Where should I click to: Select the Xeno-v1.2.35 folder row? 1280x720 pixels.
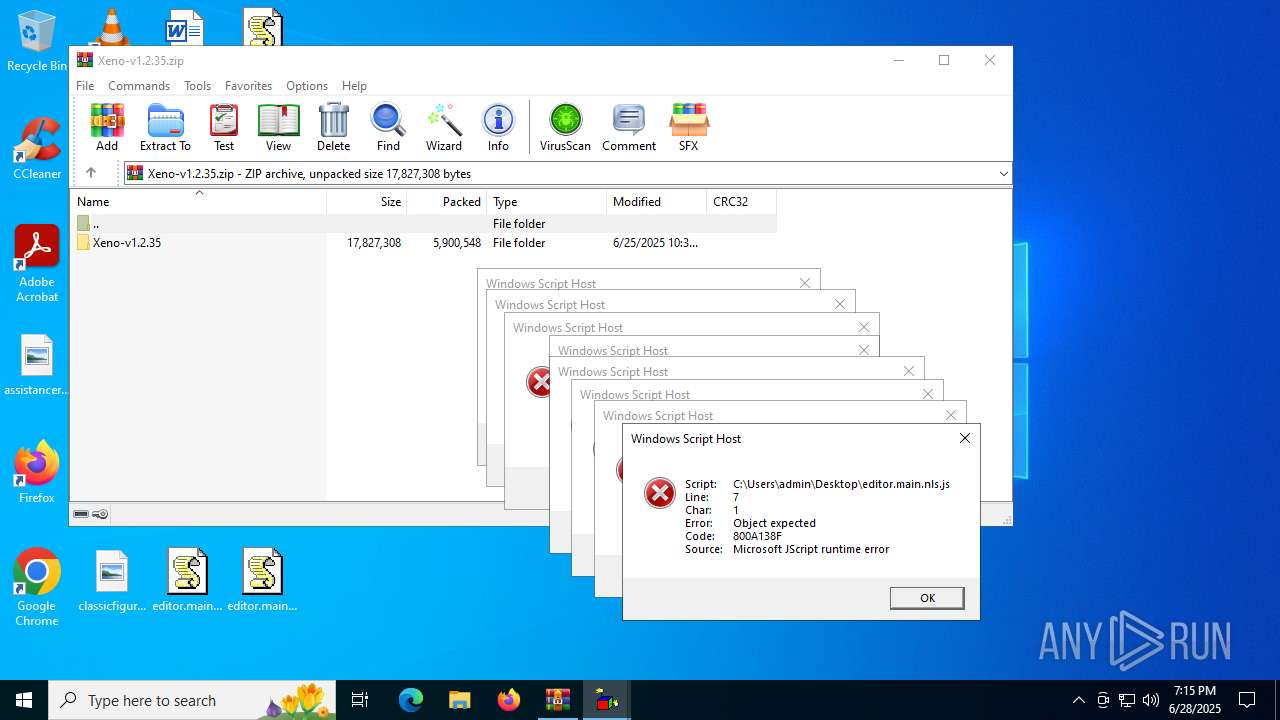(423, 243)
